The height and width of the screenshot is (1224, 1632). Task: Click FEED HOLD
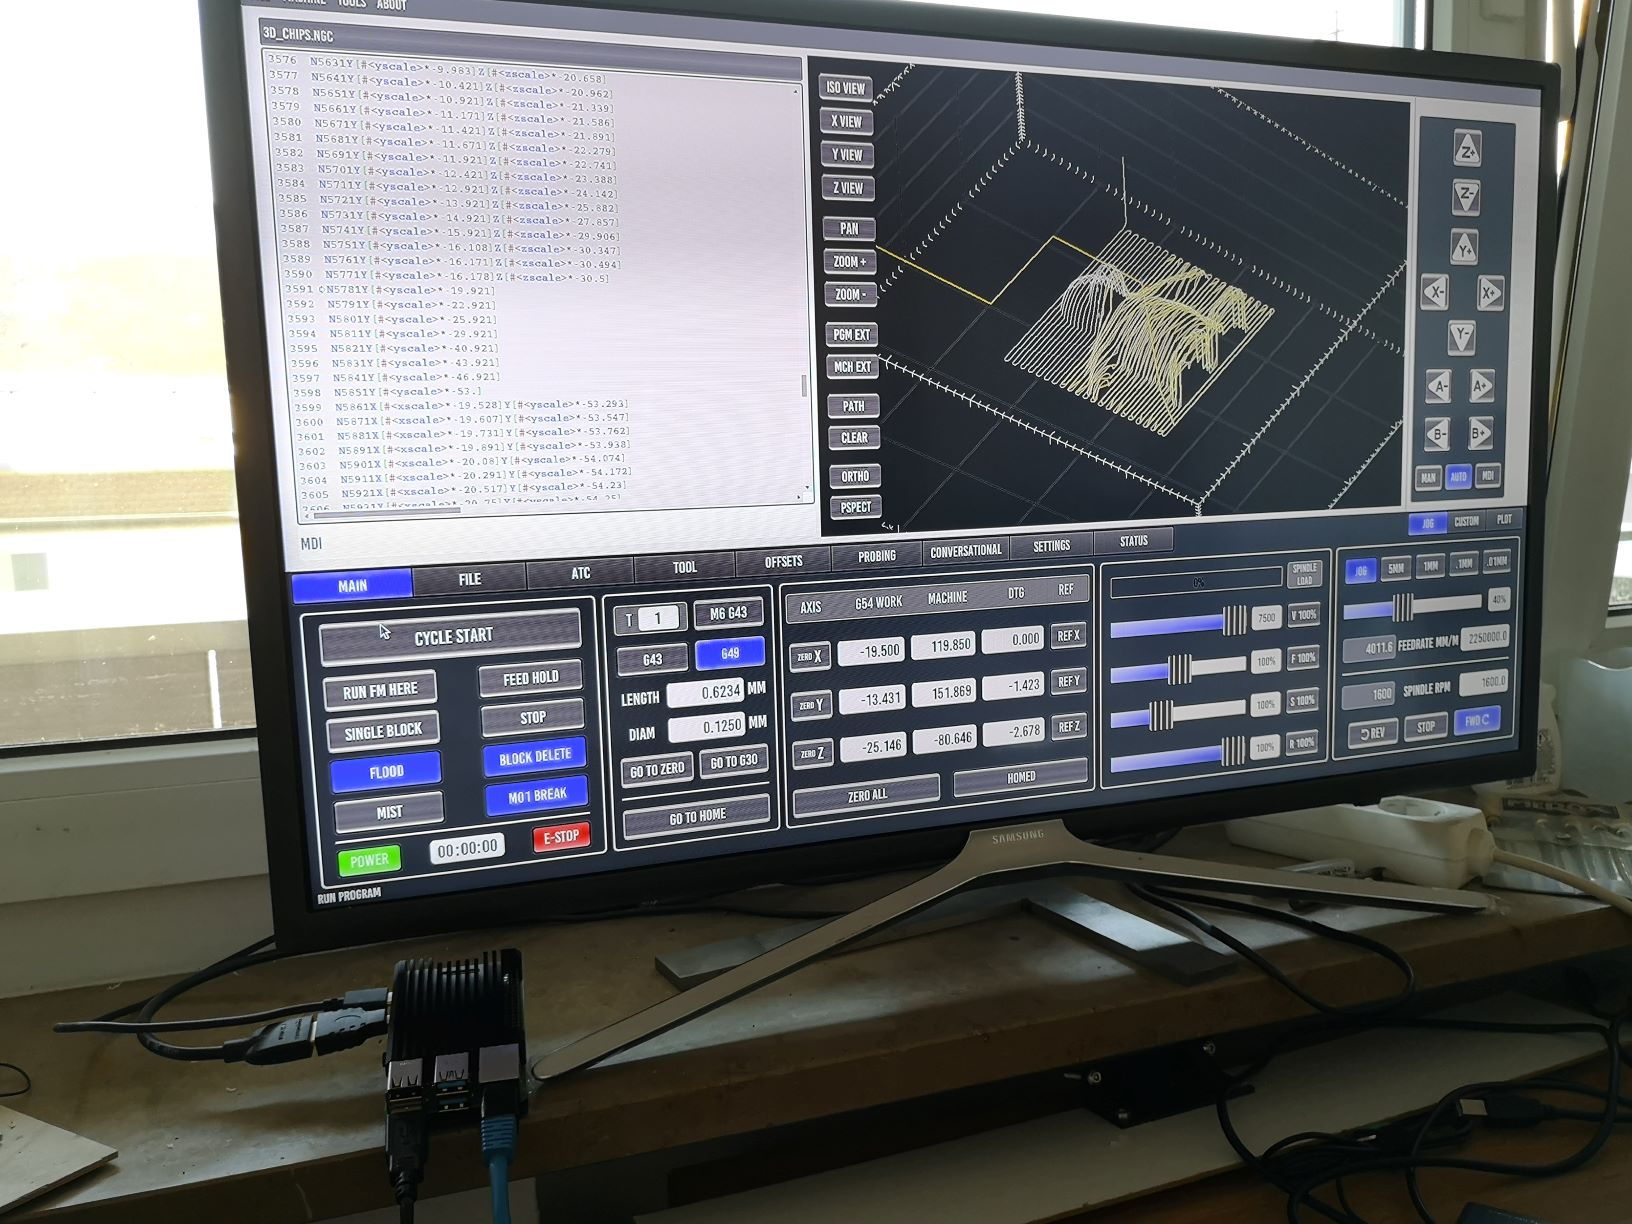[x=531, y=678]
